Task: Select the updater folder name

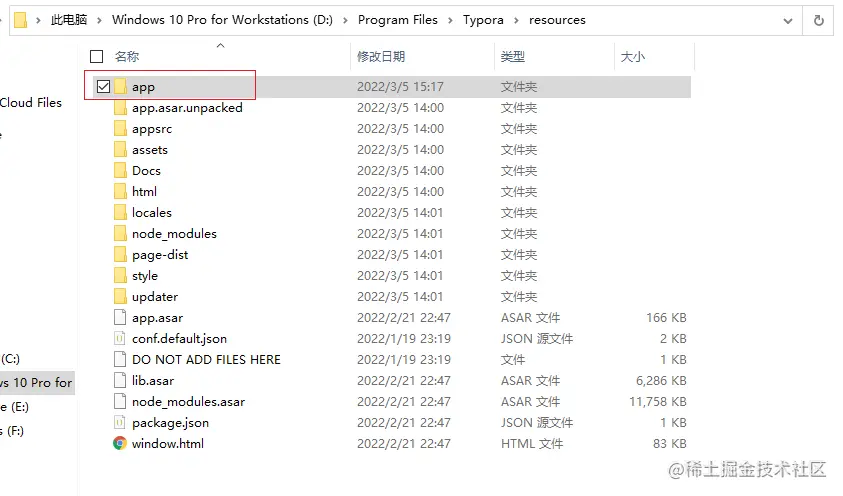Action: click(155, 297)
